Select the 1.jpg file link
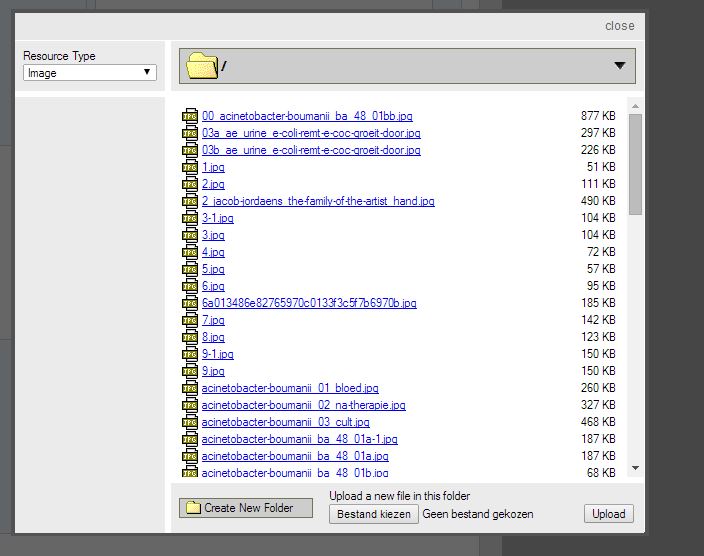 click(213, 167)
